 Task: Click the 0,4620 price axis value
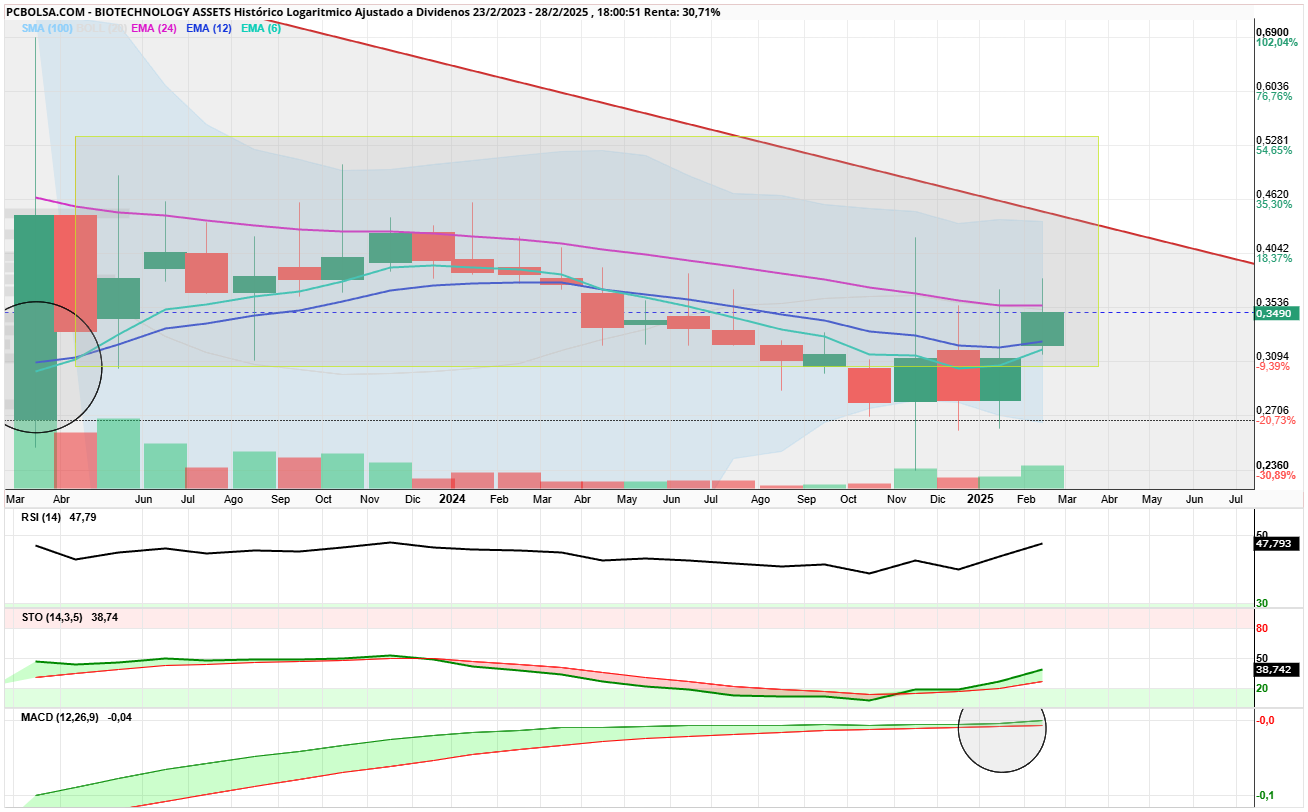tap(1272, 194)
